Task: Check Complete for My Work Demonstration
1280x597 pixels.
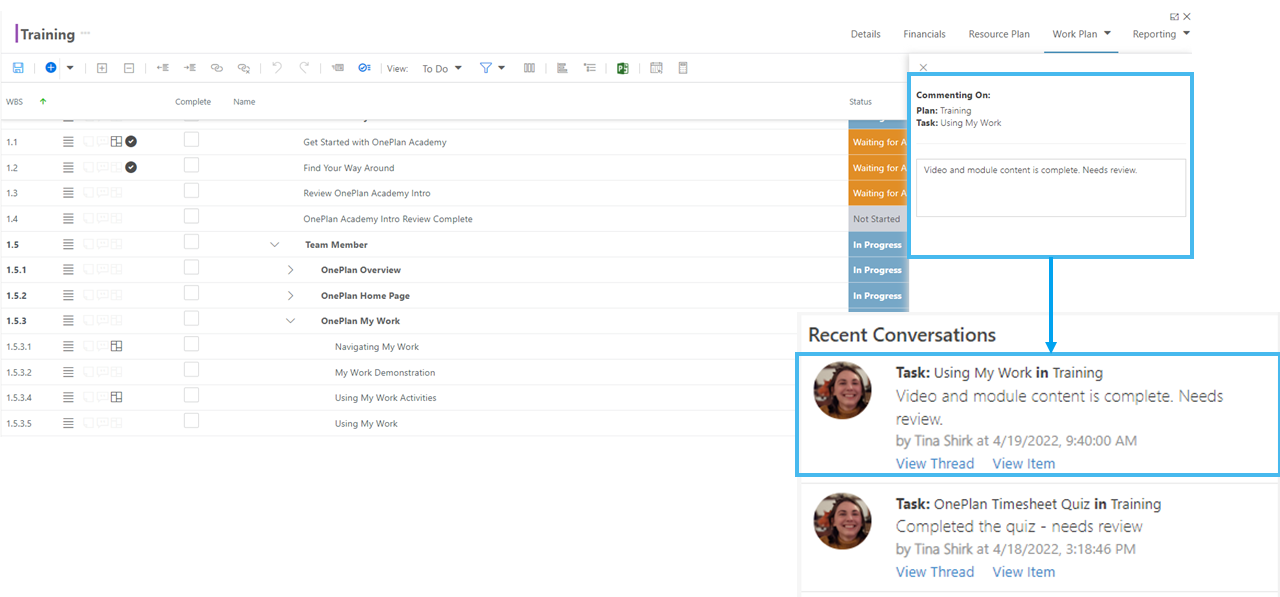Action: 191,370
